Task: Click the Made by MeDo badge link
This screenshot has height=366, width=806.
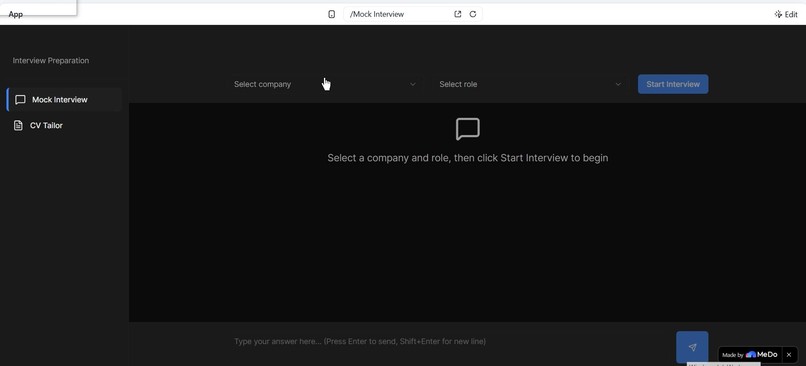Action: tap(750, 355)
